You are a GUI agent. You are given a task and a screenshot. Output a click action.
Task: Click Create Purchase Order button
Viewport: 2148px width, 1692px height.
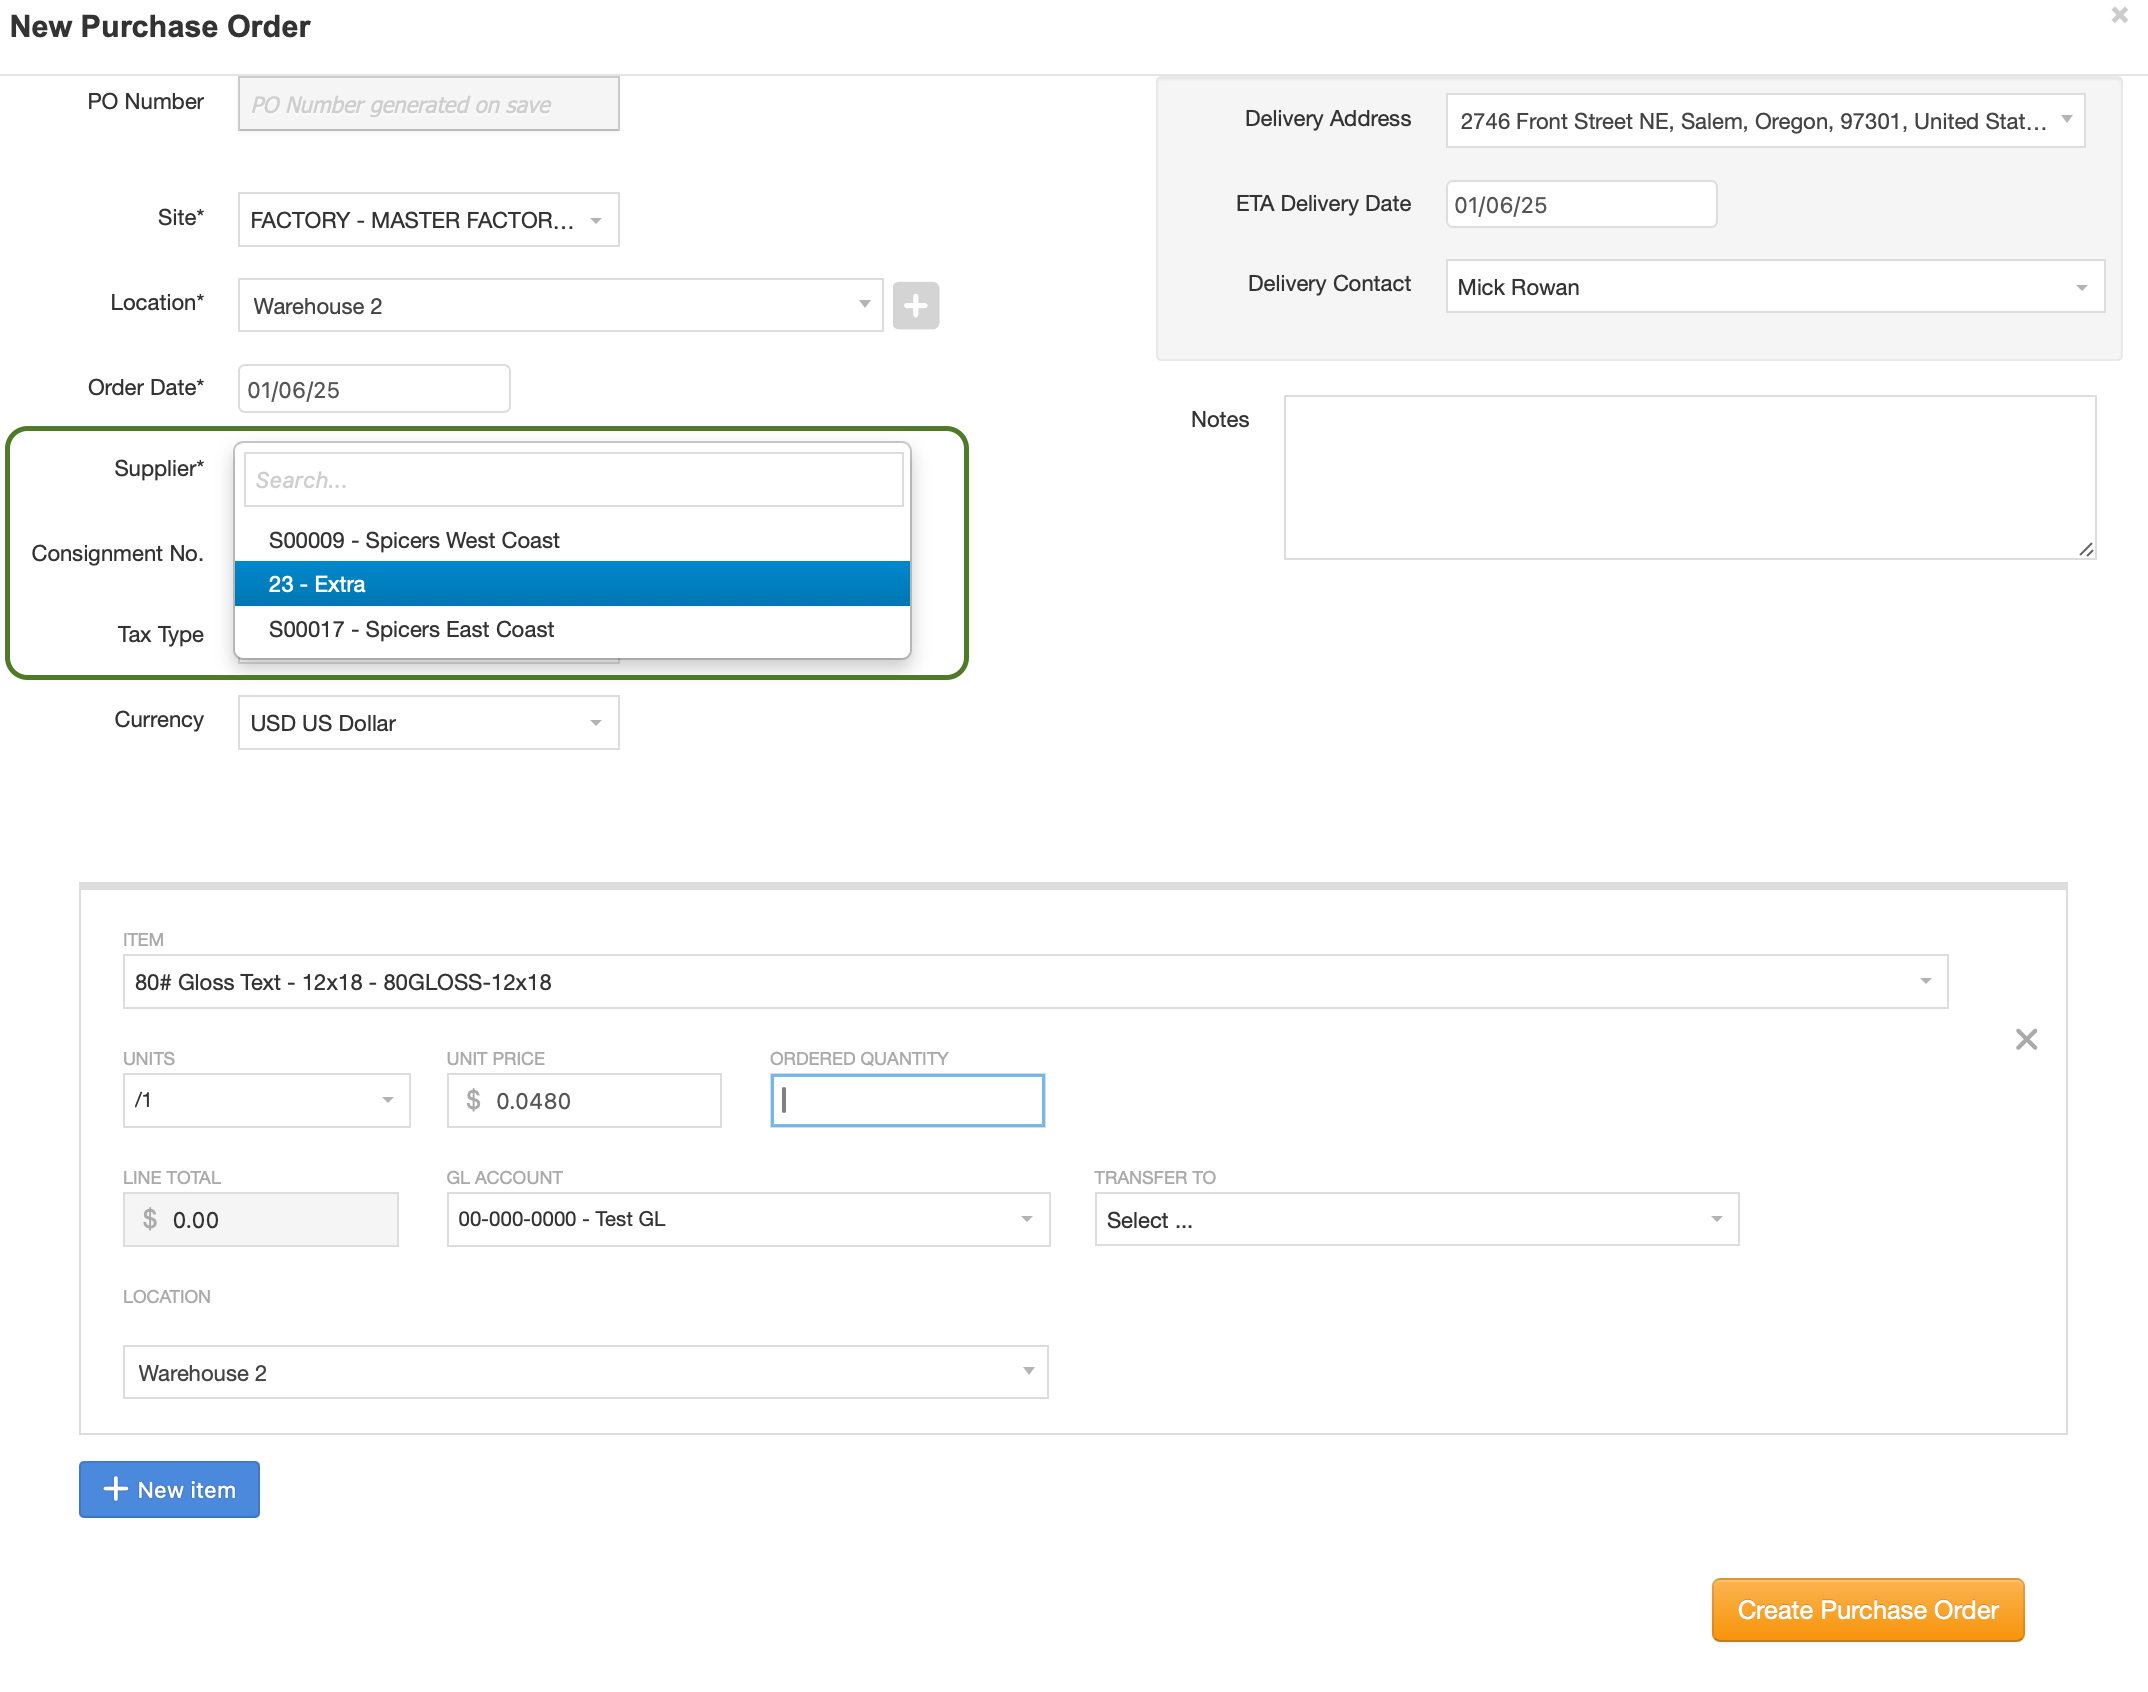[1867, 1610]
